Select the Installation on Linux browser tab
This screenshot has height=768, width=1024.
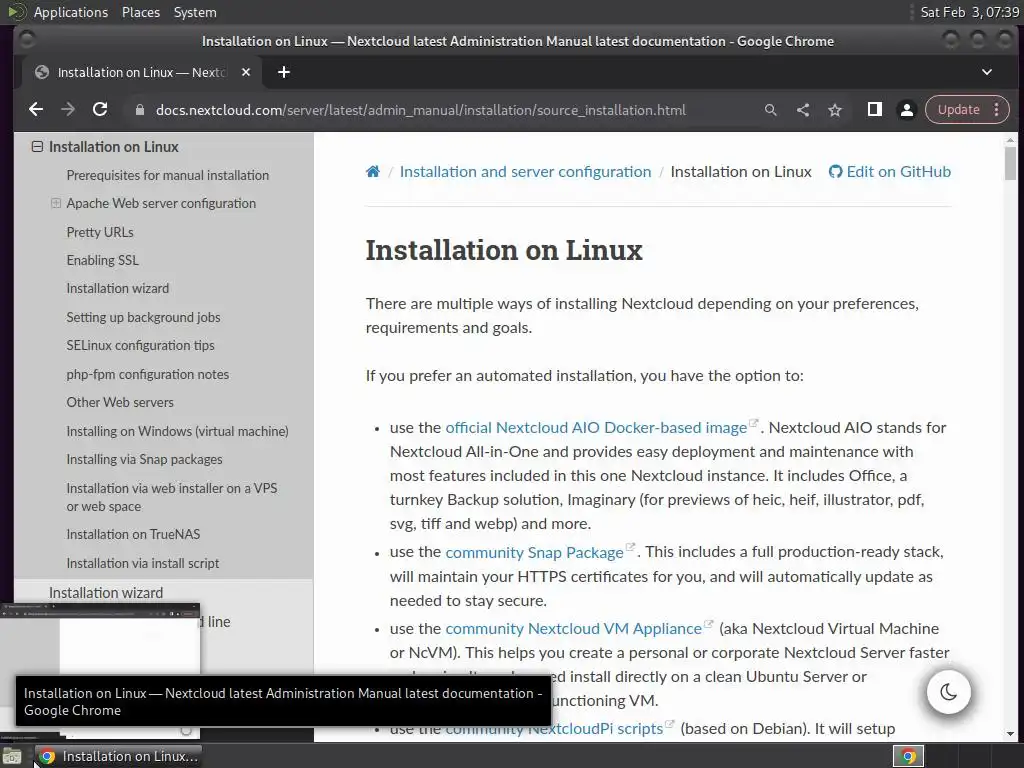click(141, 72)
